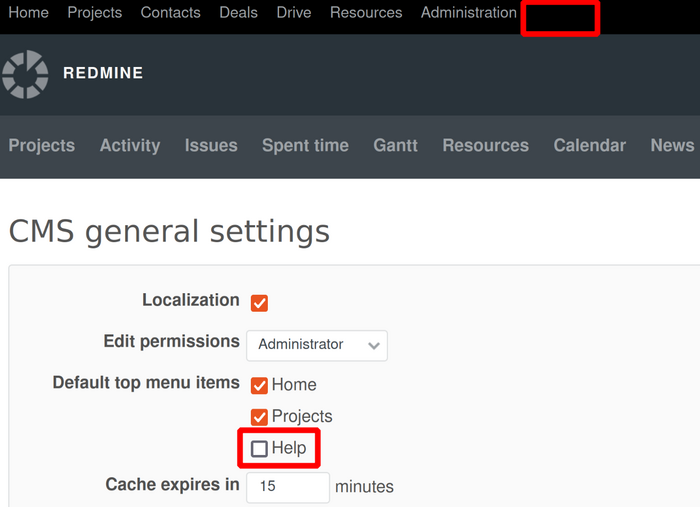Open Home in the top menu
The width and height of the screenshot is (700, 507).
pyautogui.click(x=28, y=13)
